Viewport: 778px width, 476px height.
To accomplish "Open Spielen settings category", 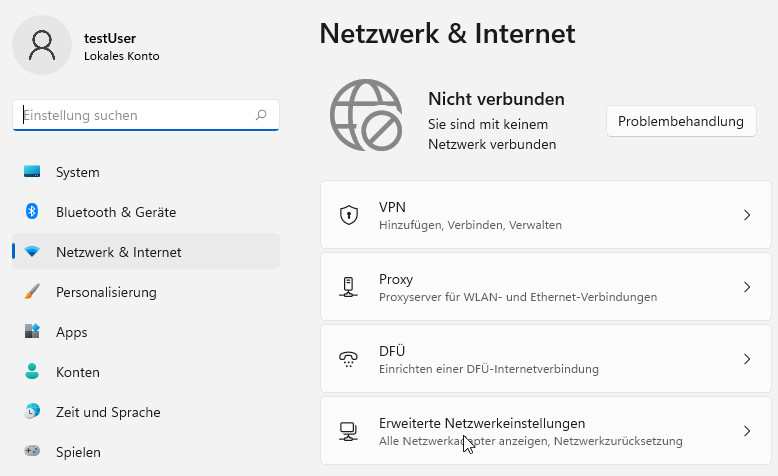I will (x=78, y=452).
